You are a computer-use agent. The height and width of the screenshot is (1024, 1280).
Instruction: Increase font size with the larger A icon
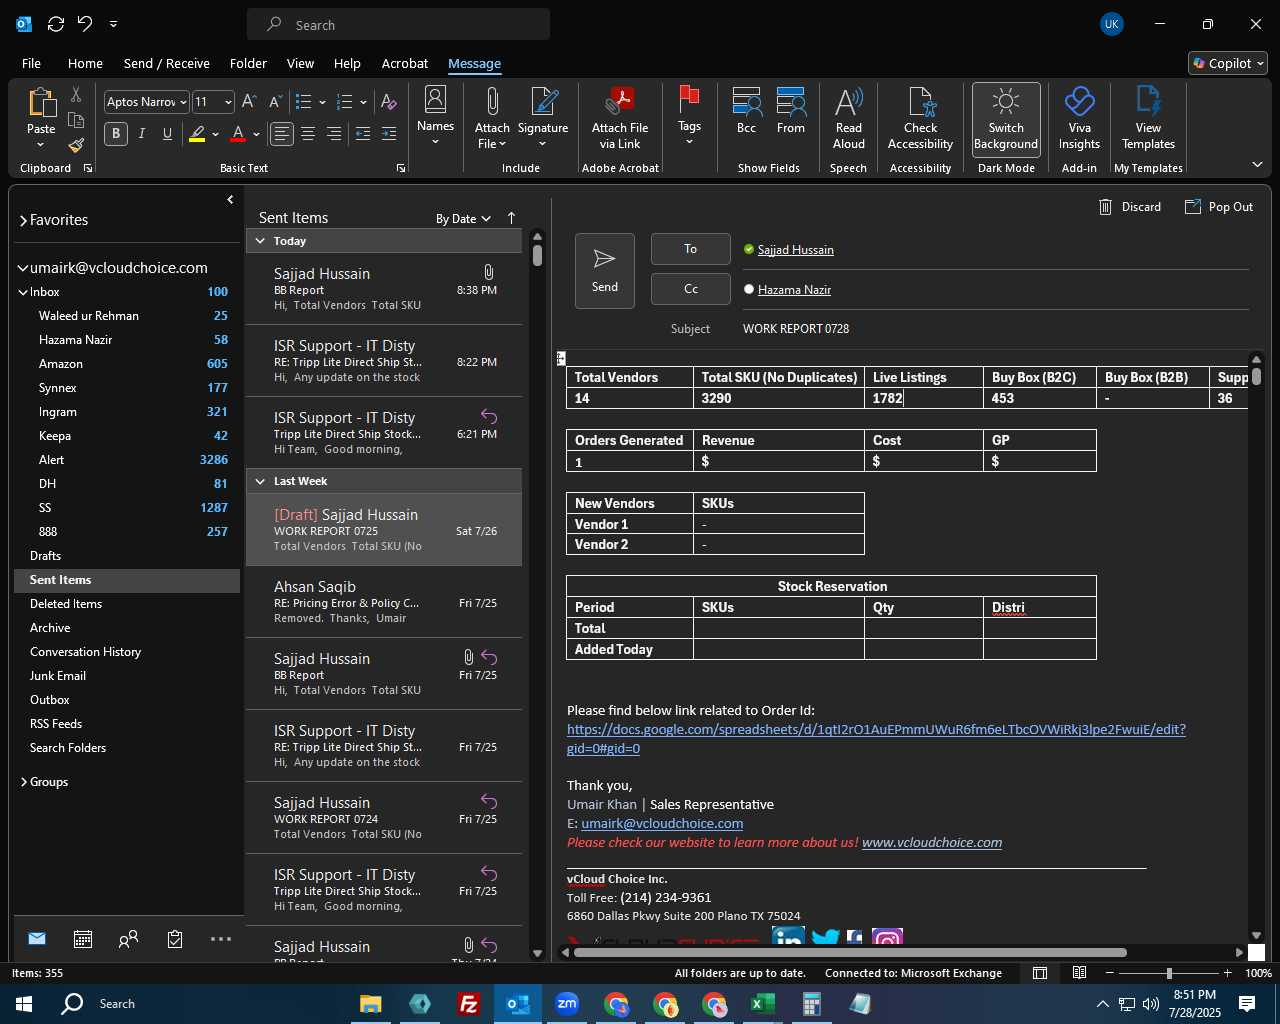coord(249,101)
